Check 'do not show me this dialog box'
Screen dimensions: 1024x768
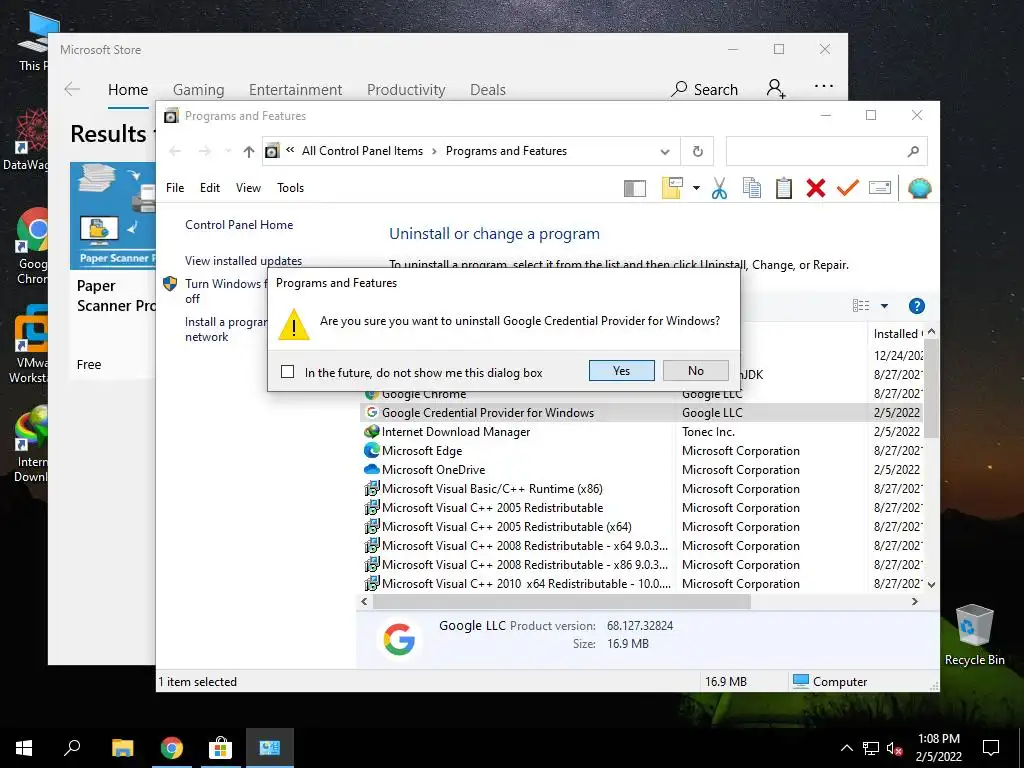[x=287, y=372]
